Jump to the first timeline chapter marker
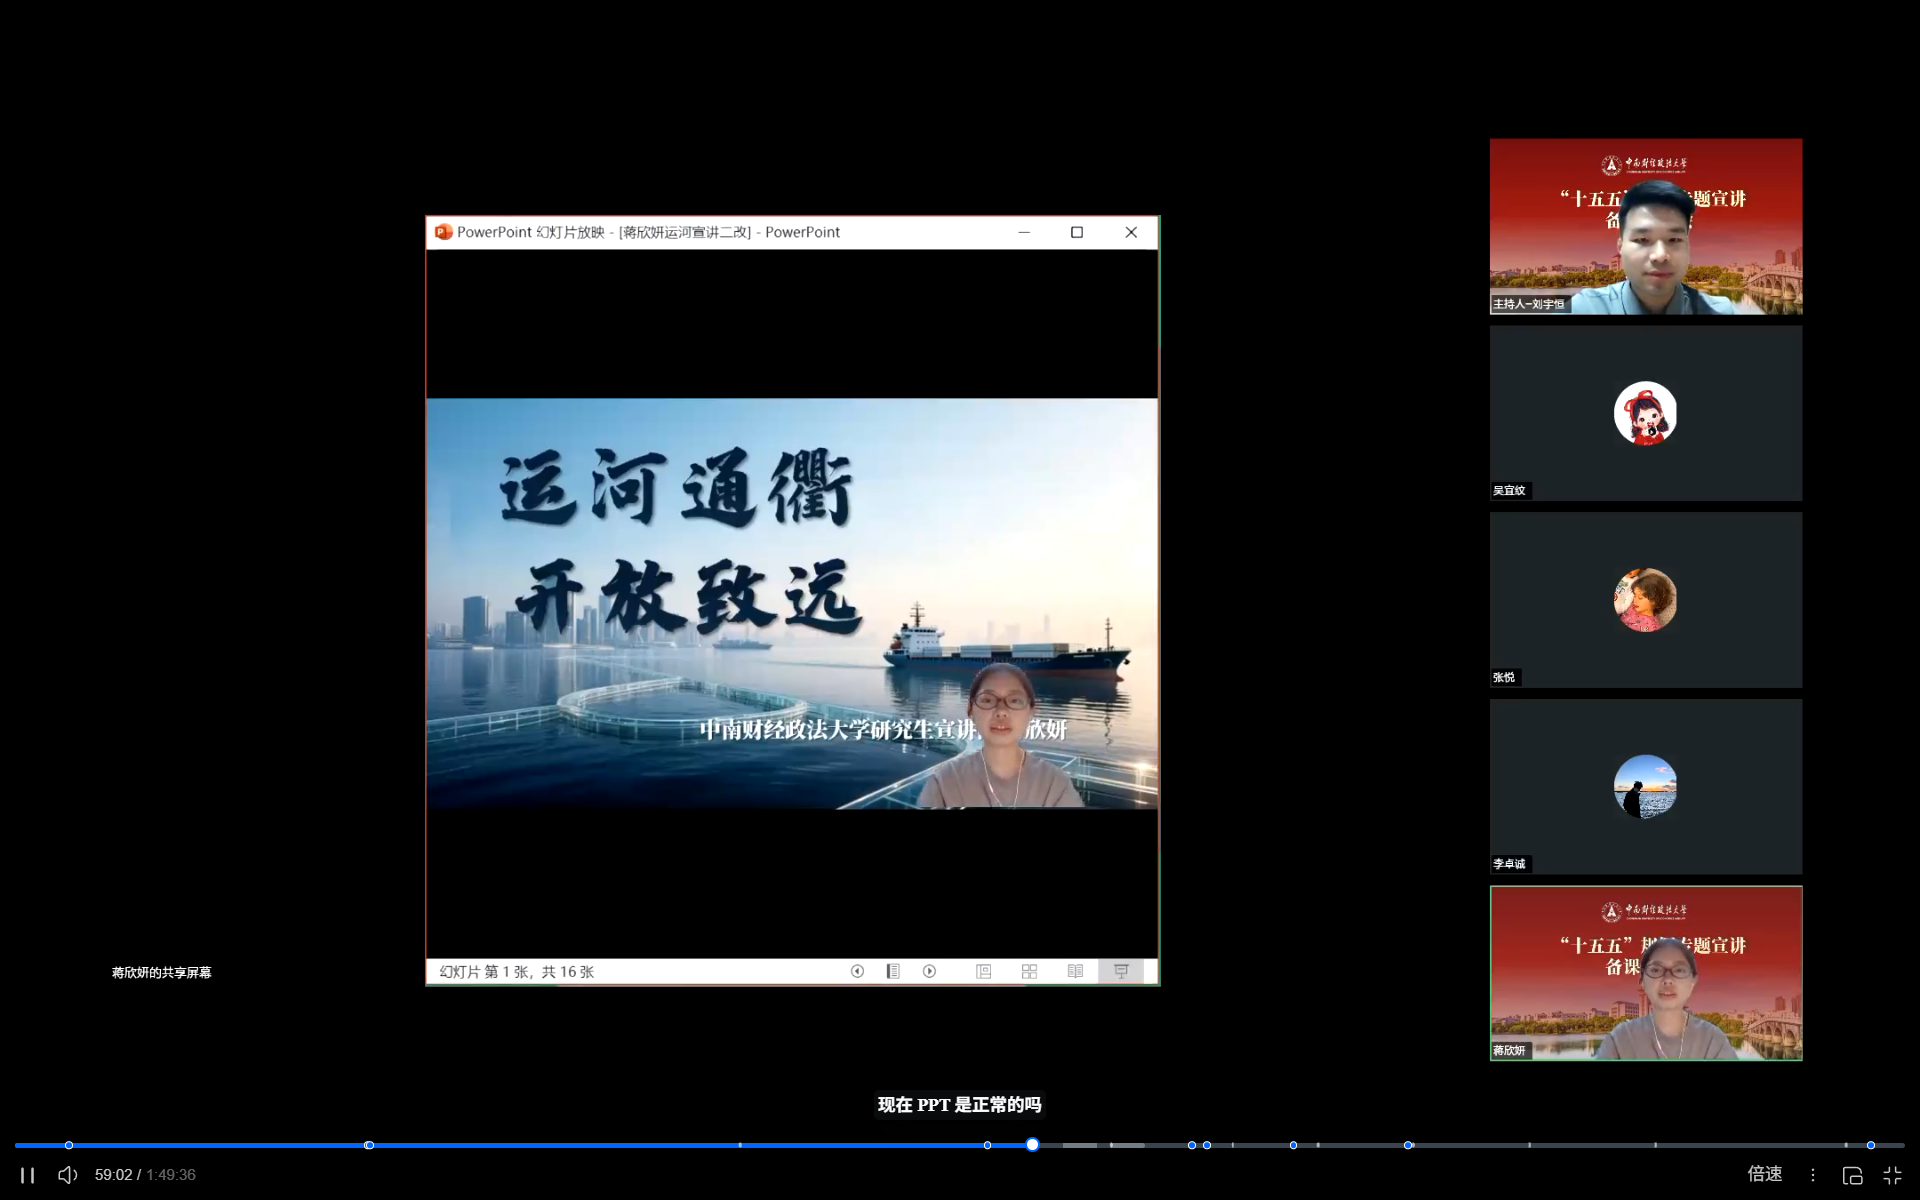 [69, 1145]
